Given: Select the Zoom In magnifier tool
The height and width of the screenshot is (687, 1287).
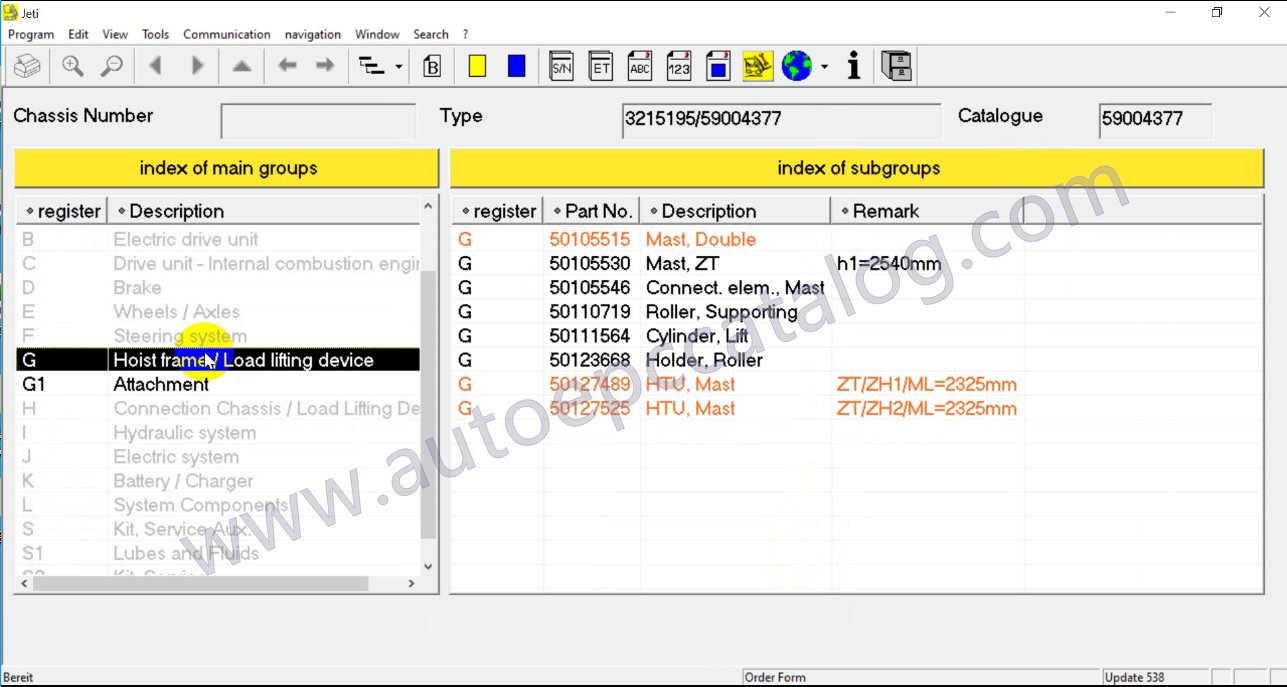Looking at the screenshot, I should [x=72, y=66].
